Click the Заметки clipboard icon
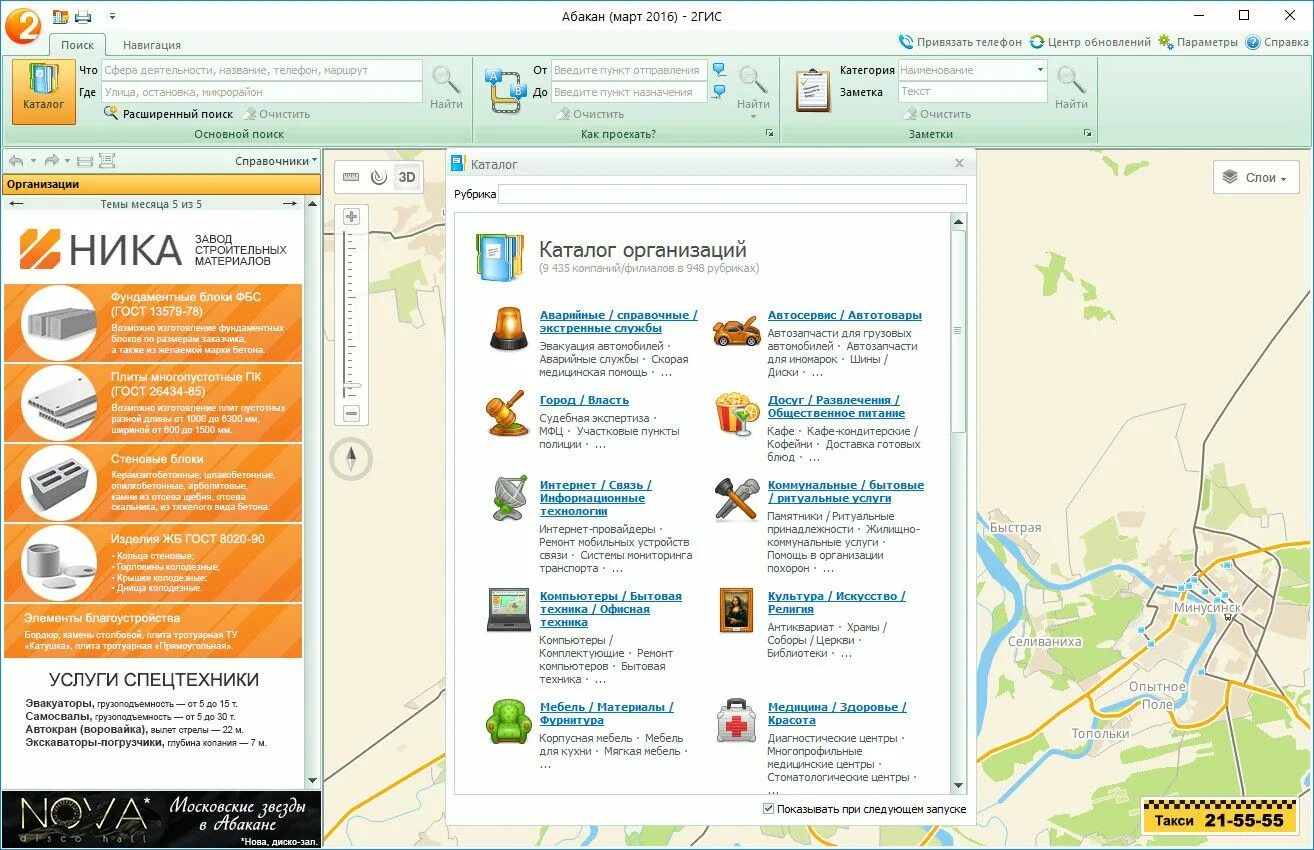Screen dimensions: 1314x850 [x=813, y=90]
